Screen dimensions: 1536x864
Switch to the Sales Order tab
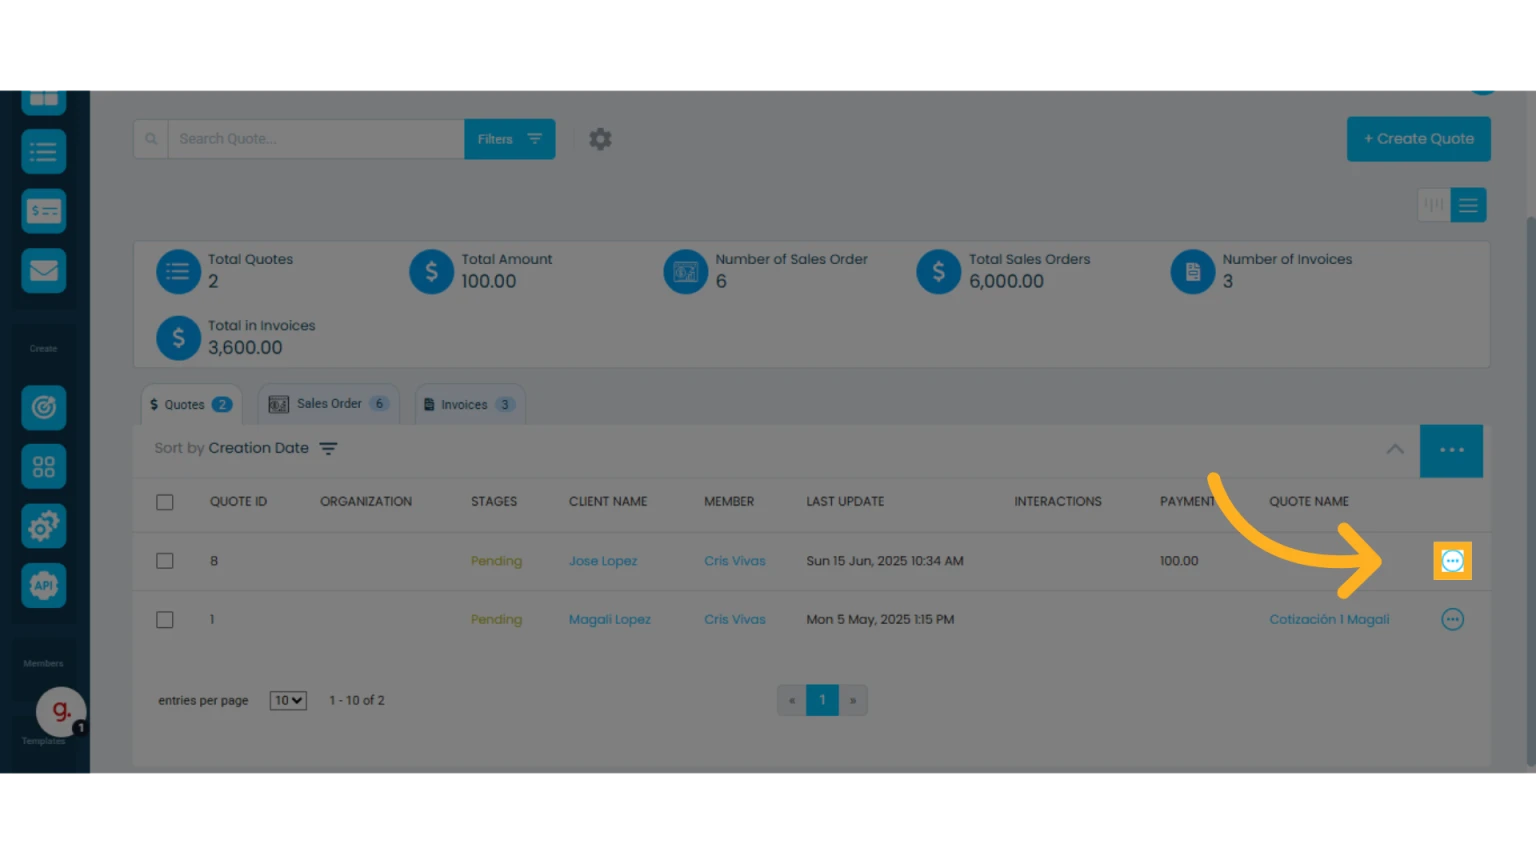328,404
